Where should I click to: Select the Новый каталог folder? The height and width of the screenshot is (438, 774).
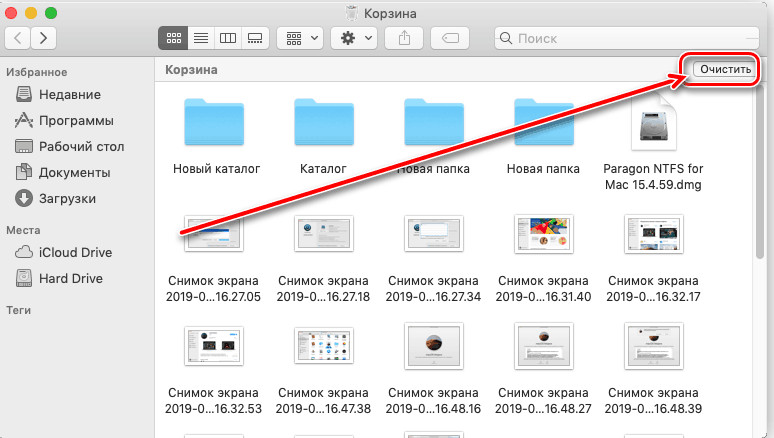tap(214, 122)
